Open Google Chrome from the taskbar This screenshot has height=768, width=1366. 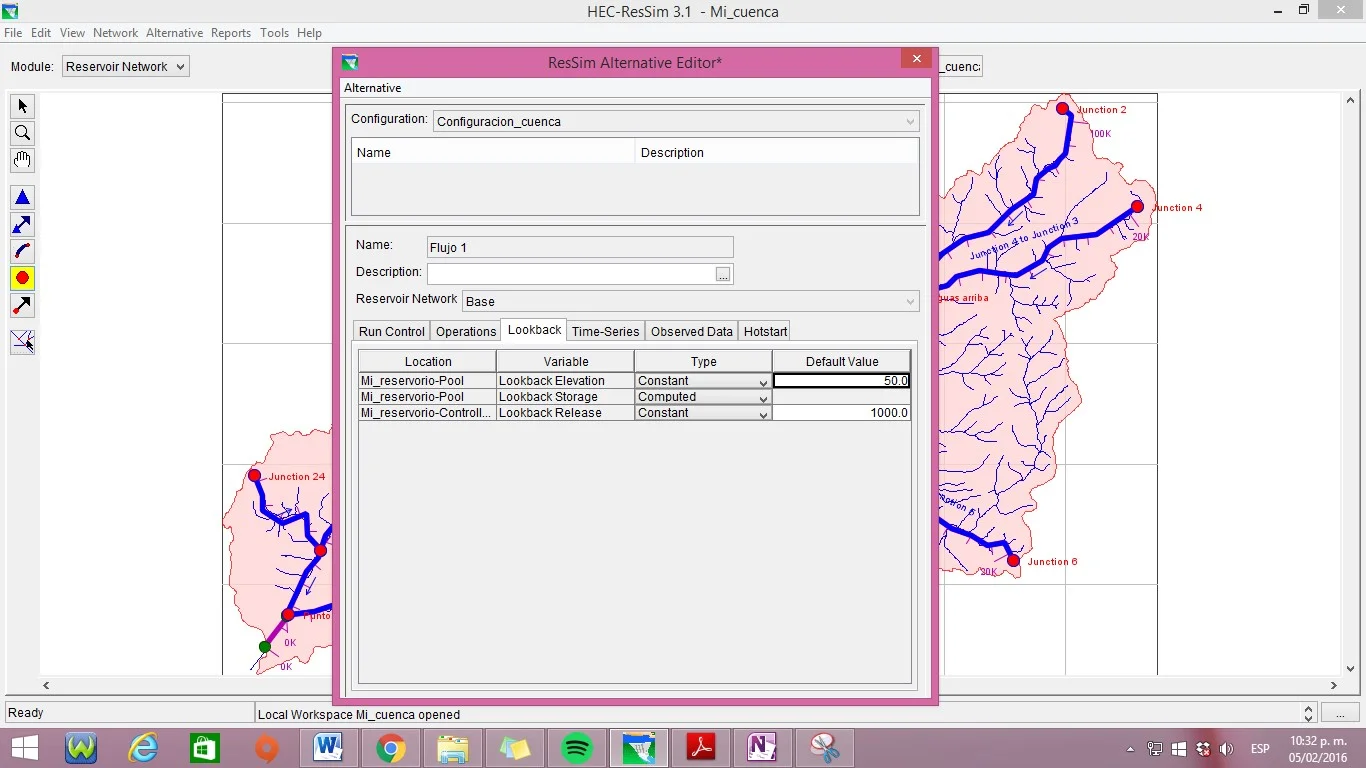(x=391, y=748)
